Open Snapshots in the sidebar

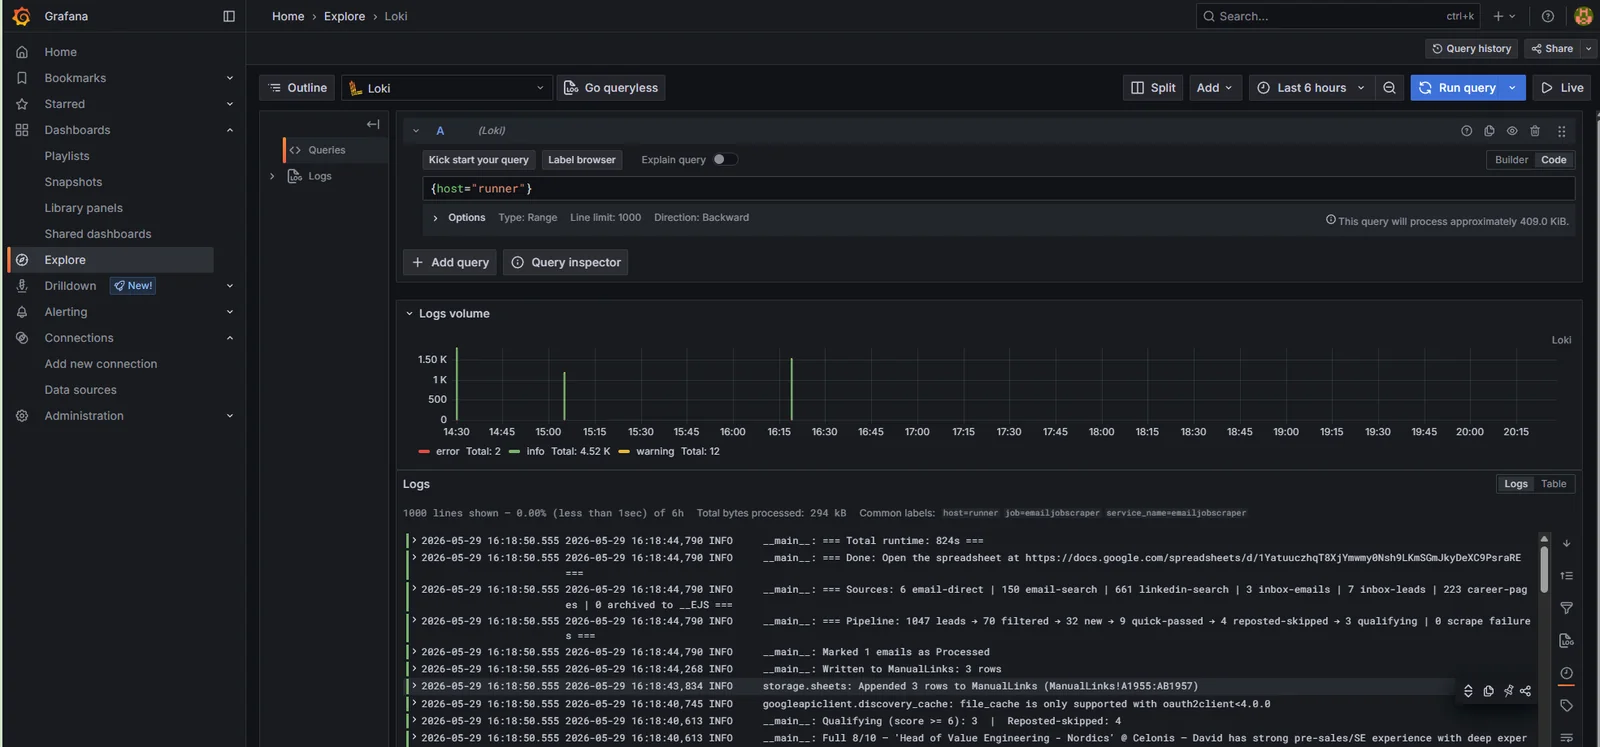click(73, 182)
